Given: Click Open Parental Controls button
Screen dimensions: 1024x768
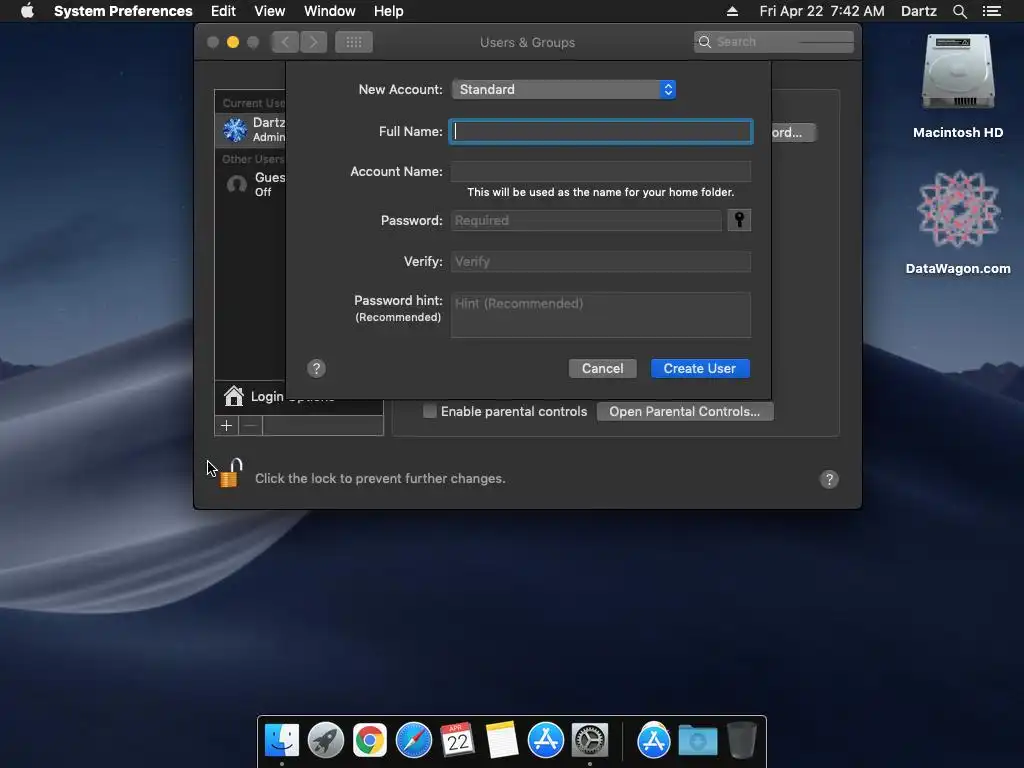Looking at the screenshot, I should pos(684,411).
